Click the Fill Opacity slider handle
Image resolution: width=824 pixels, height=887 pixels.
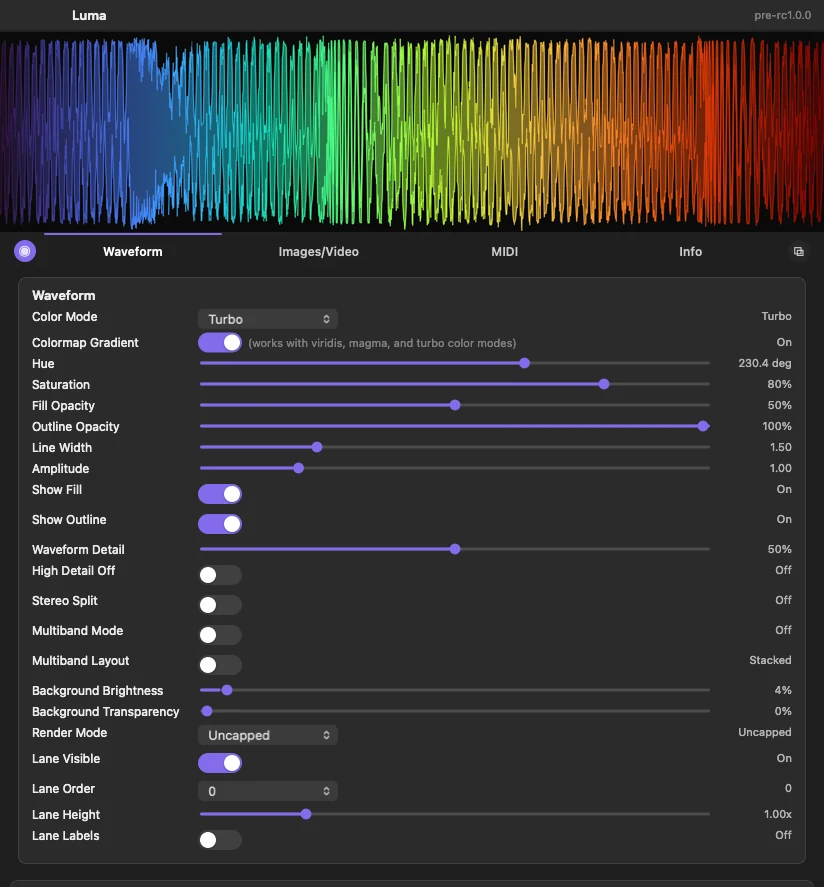click(x=455, y=405)
